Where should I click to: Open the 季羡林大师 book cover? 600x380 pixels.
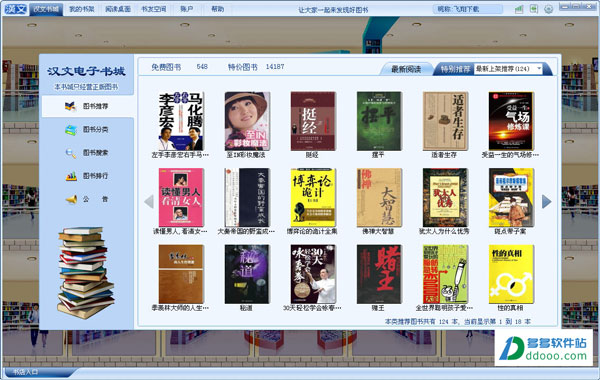click(181, 274)
